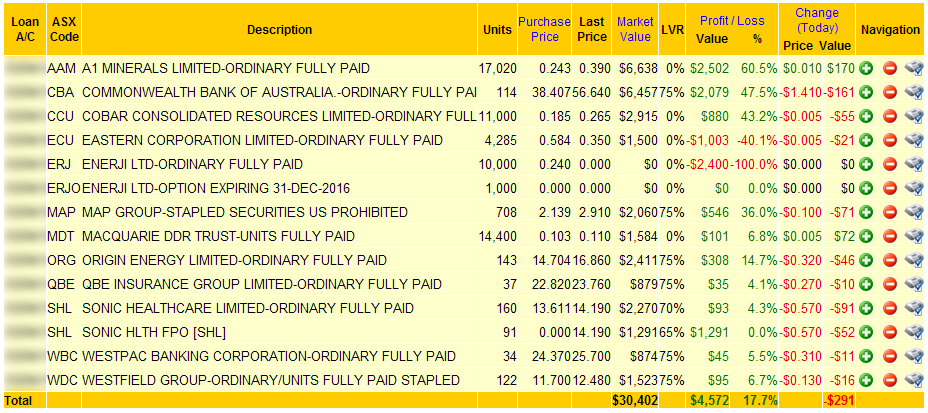Click the ASX Code column header

tap(65, 30)
